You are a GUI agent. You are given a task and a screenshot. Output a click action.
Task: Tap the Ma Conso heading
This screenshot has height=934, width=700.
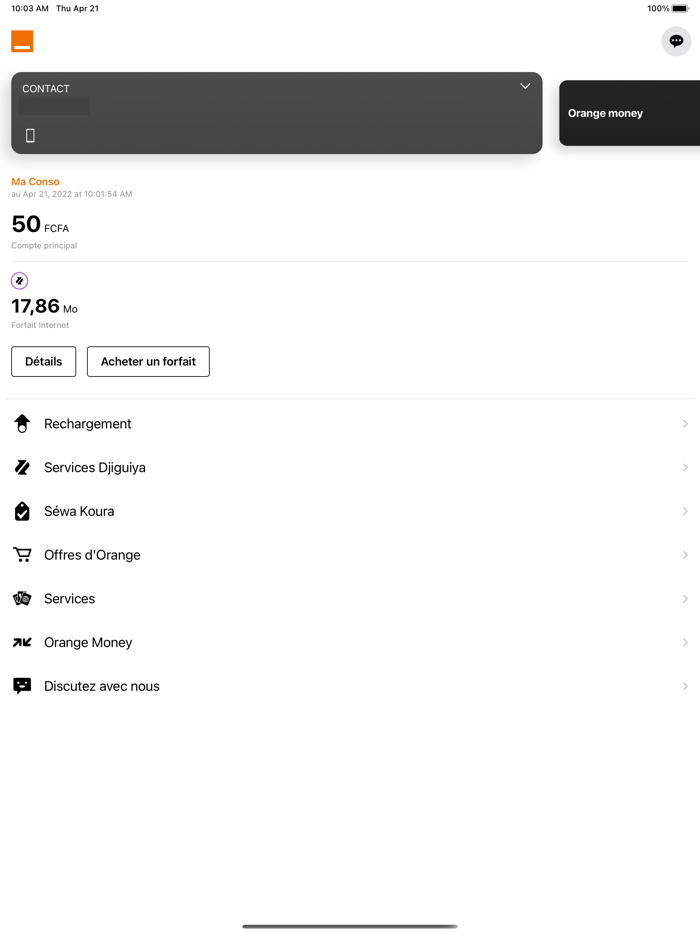click(35, 182)
